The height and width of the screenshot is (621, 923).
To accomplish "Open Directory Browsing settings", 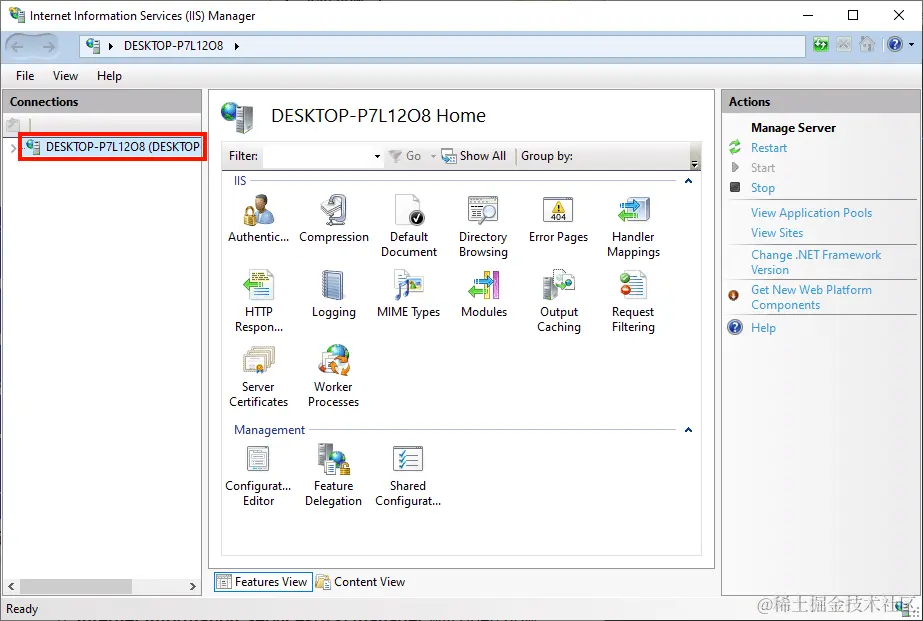I will [483, 226].
